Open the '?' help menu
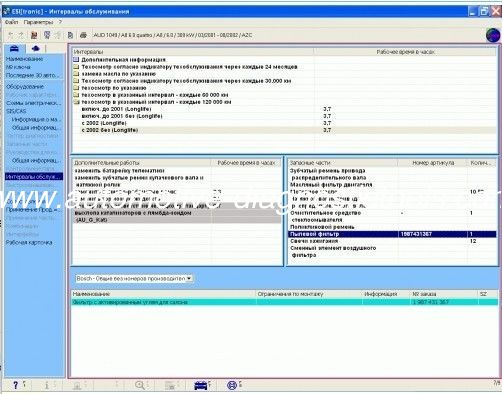Image resolution: width=502 pixels, height=394 pixels. coord(60,22)
